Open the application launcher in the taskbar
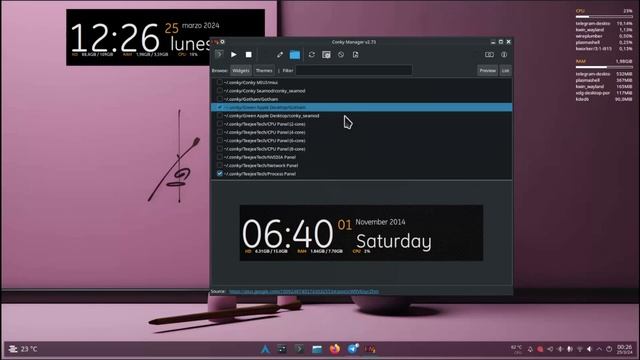This screenshot has width=640, height=360. click(x=265, y=349)
